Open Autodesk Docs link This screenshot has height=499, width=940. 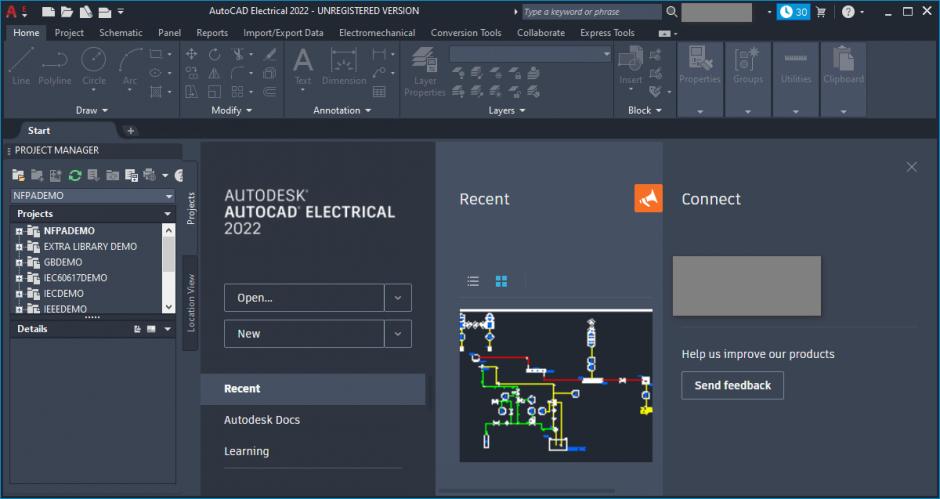point(262,420)
